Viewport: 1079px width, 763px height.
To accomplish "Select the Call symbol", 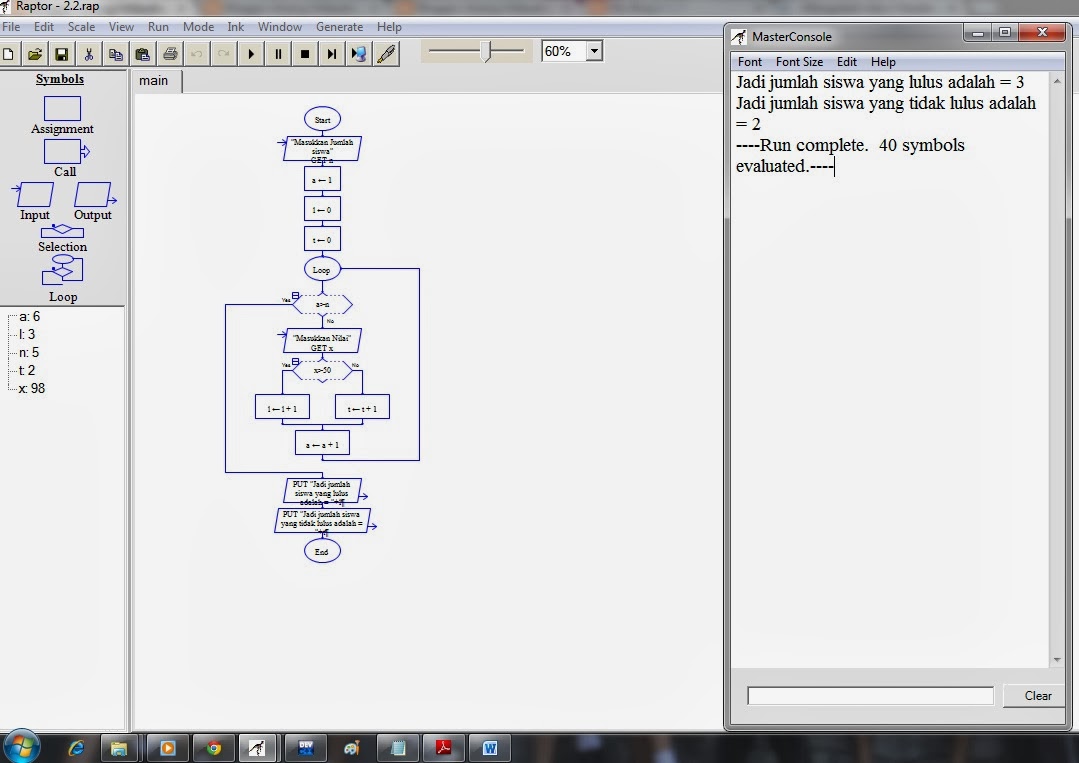I will [66, 151].
